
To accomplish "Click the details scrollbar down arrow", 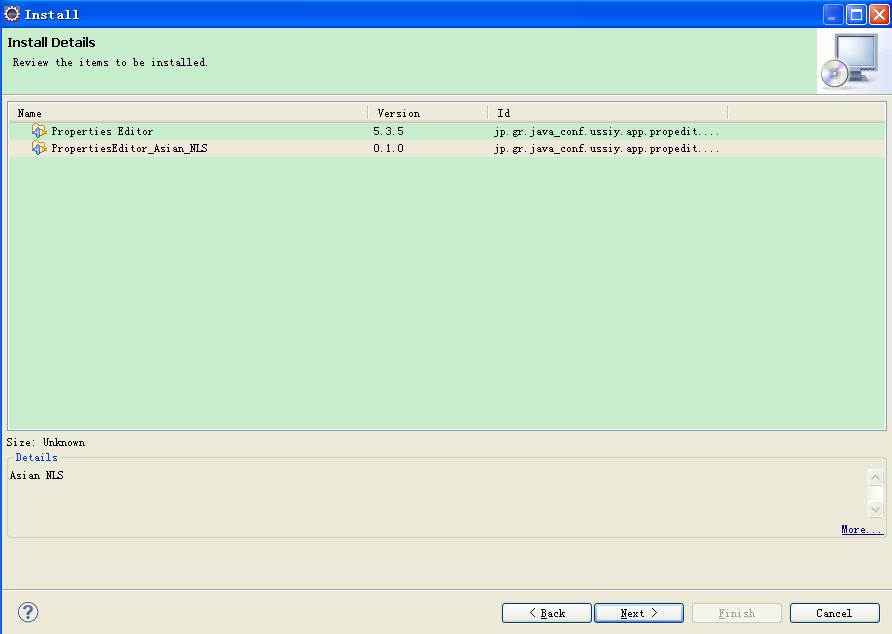I will (x=876, y=509).
